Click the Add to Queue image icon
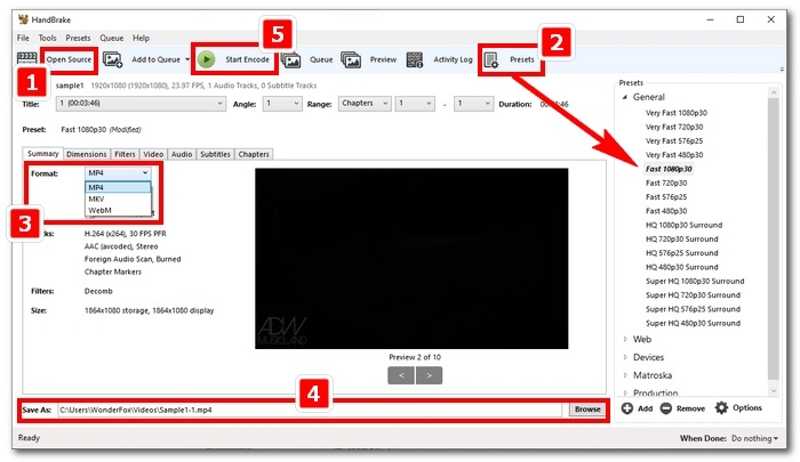This screenshot has width=800, height=462. click(x=112, y=60)
